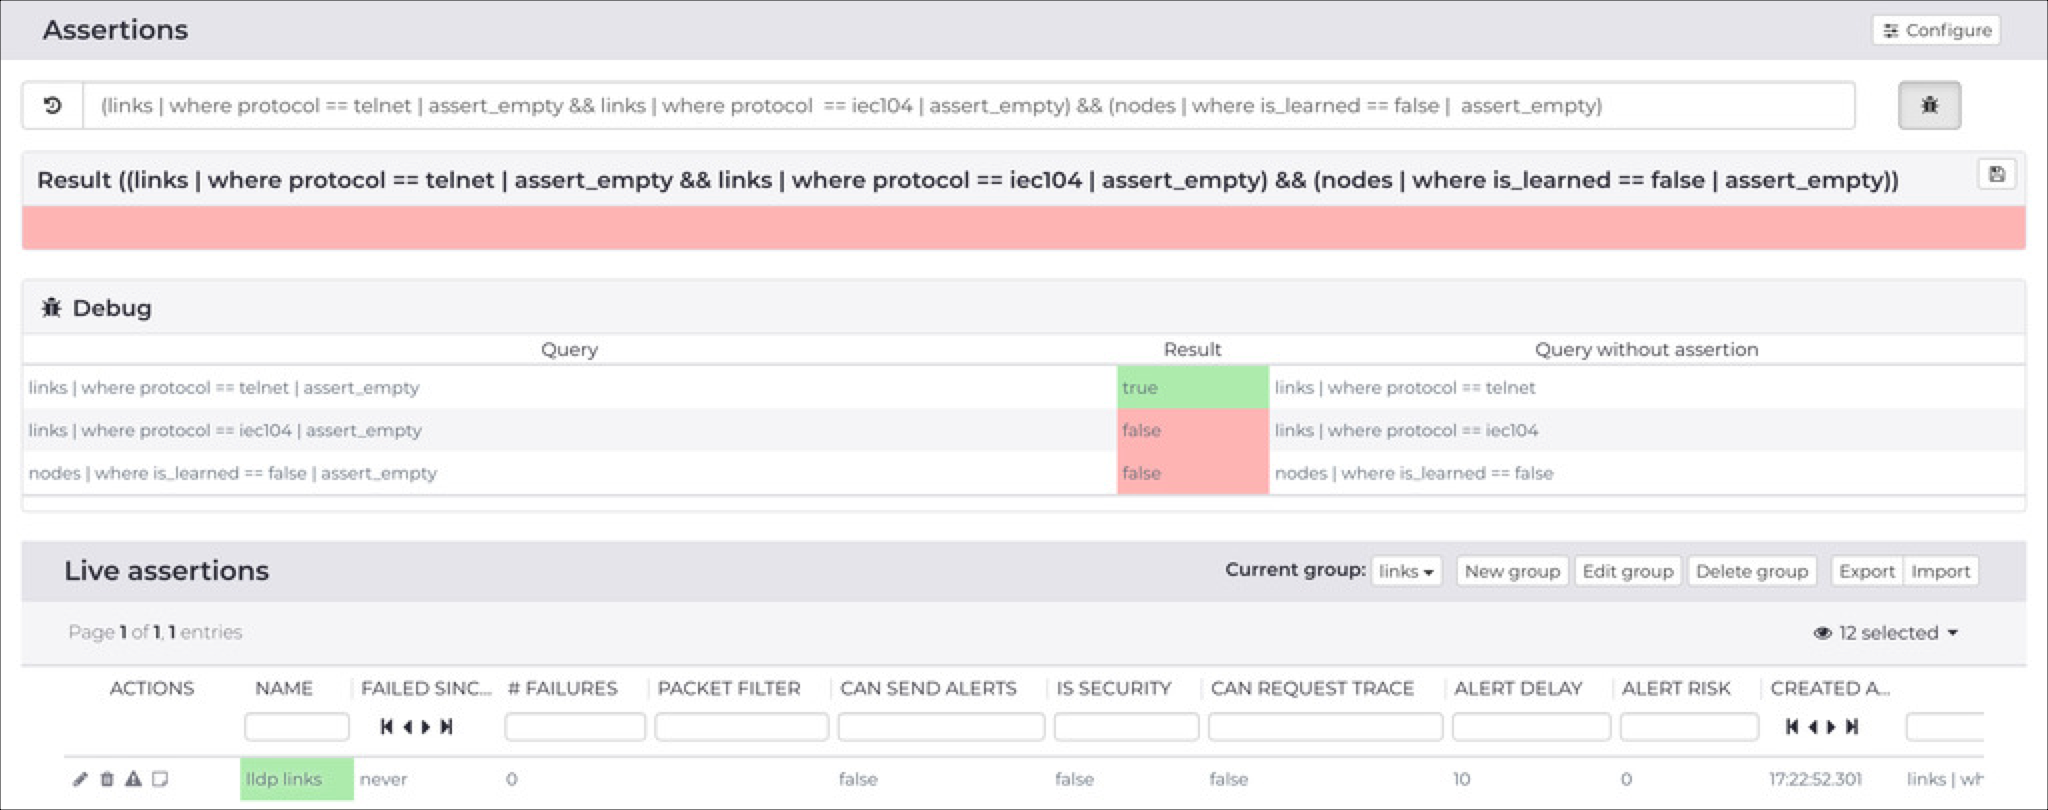This screenshot has width=2048, height=810.
Task: Click Import for live assertions
Action: tap(1940, 571)
